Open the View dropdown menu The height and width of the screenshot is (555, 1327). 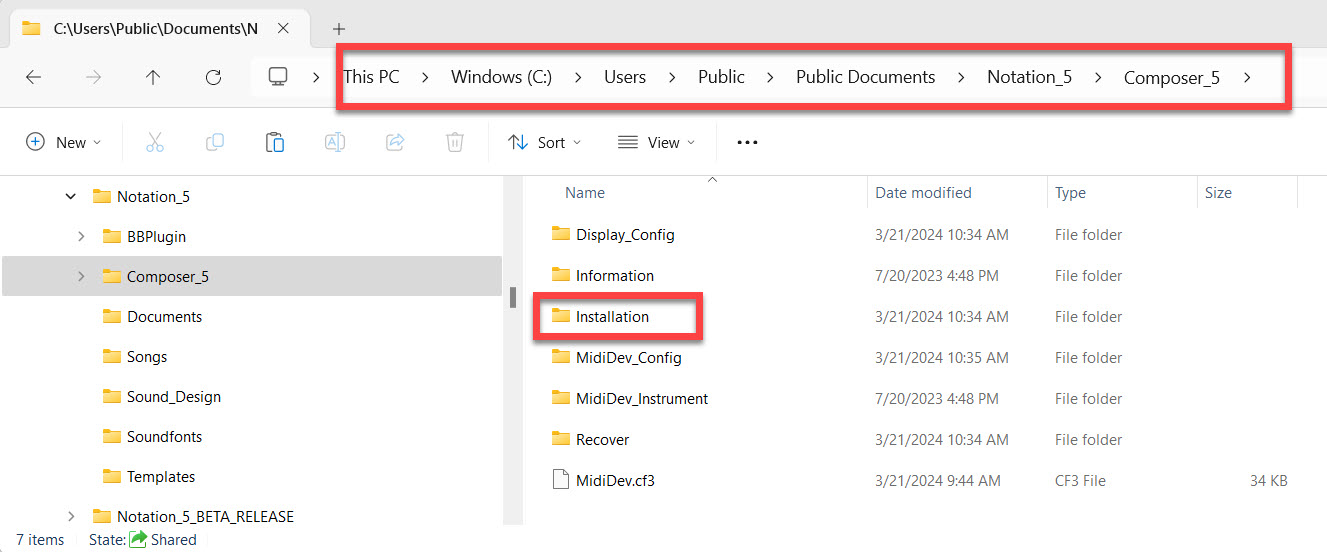pos(656,142)
